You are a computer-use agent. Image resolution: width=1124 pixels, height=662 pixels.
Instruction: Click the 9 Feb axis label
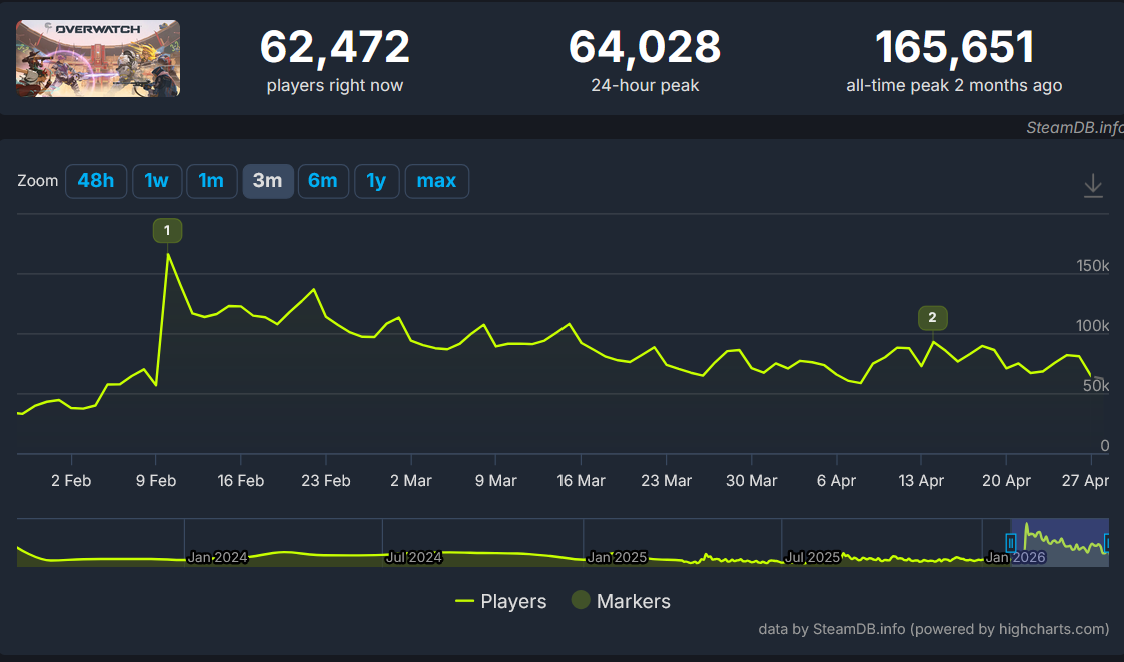156,481
